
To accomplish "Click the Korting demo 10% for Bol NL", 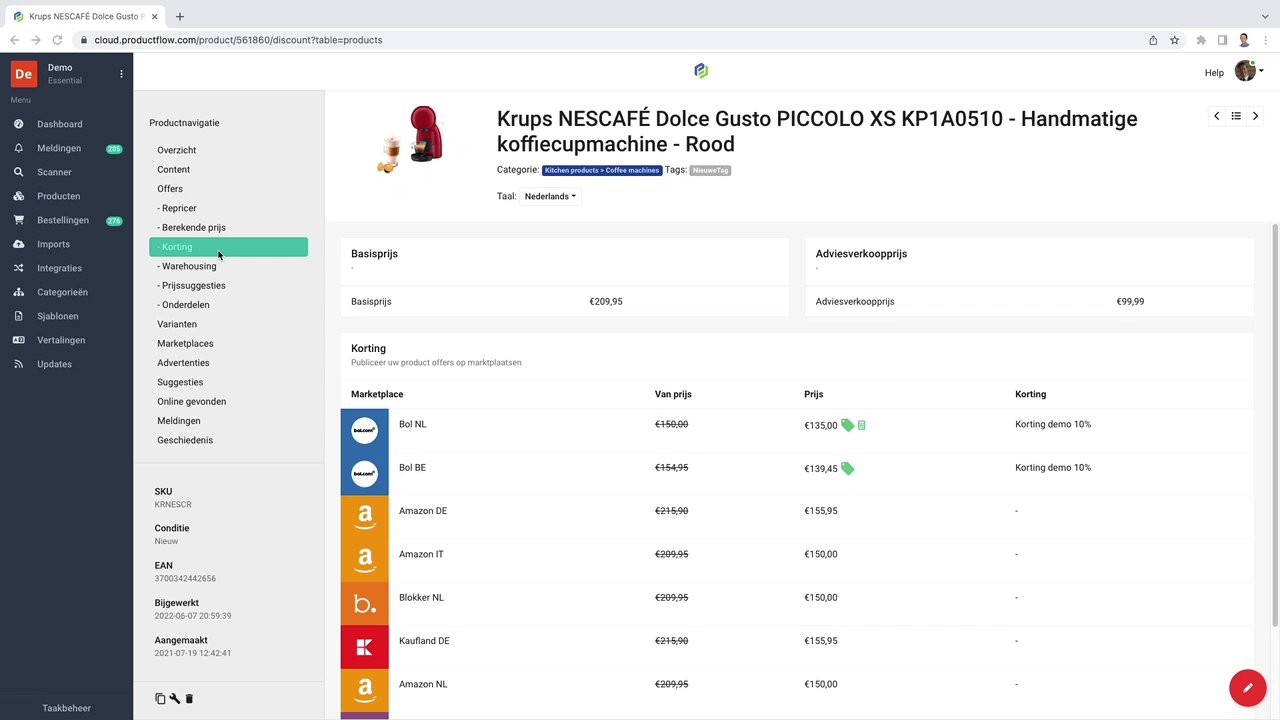I will pos(1053,424).
